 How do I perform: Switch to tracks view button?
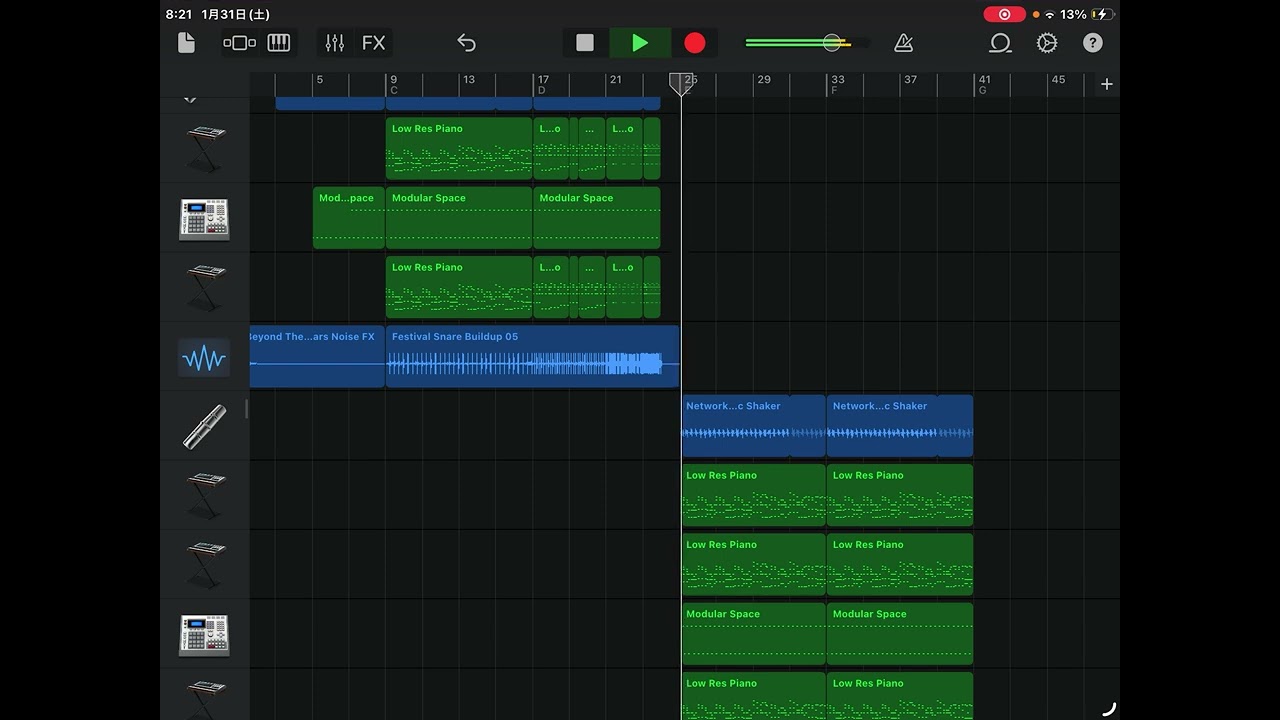coord(239,43)
